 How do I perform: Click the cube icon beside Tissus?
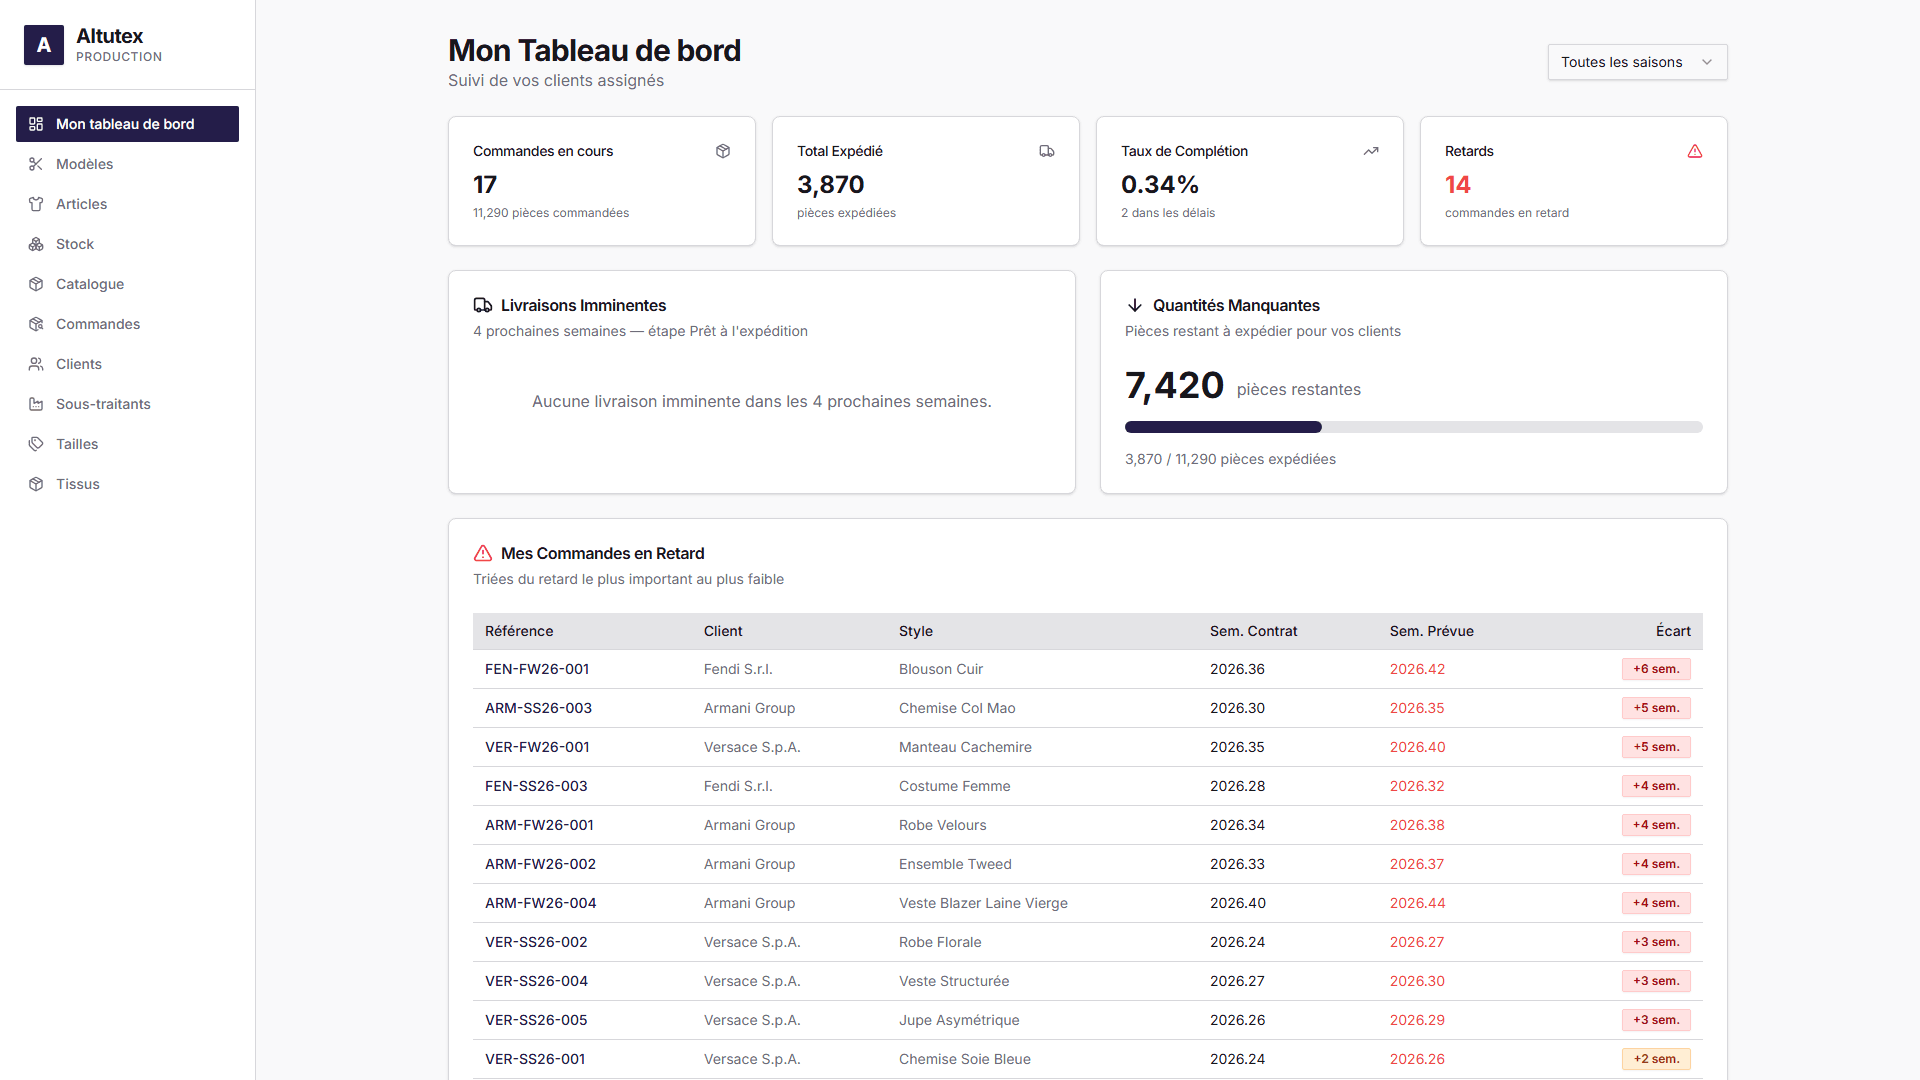pyautogui.click(x=36, y=484)
